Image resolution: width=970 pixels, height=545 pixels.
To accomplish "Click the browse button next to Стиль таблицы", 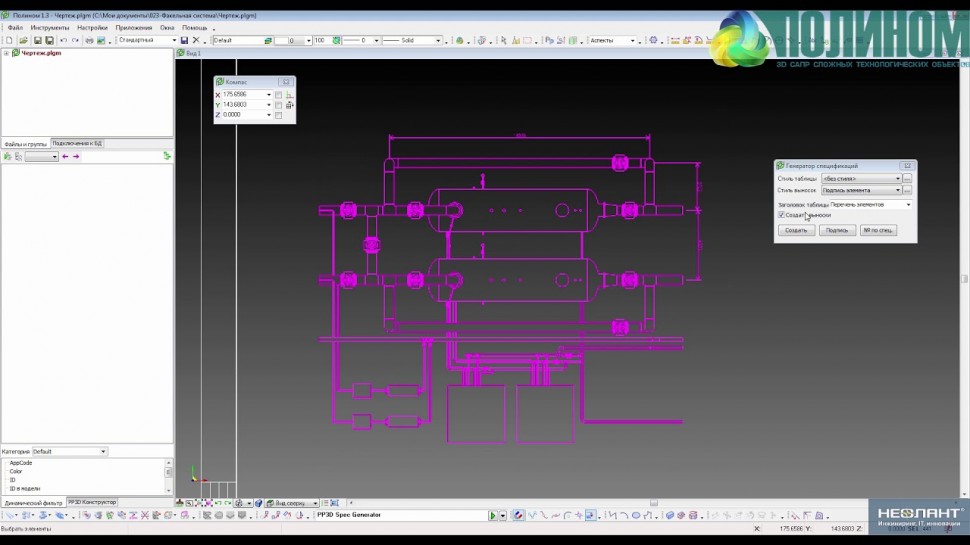I will [x=907, y=178].
